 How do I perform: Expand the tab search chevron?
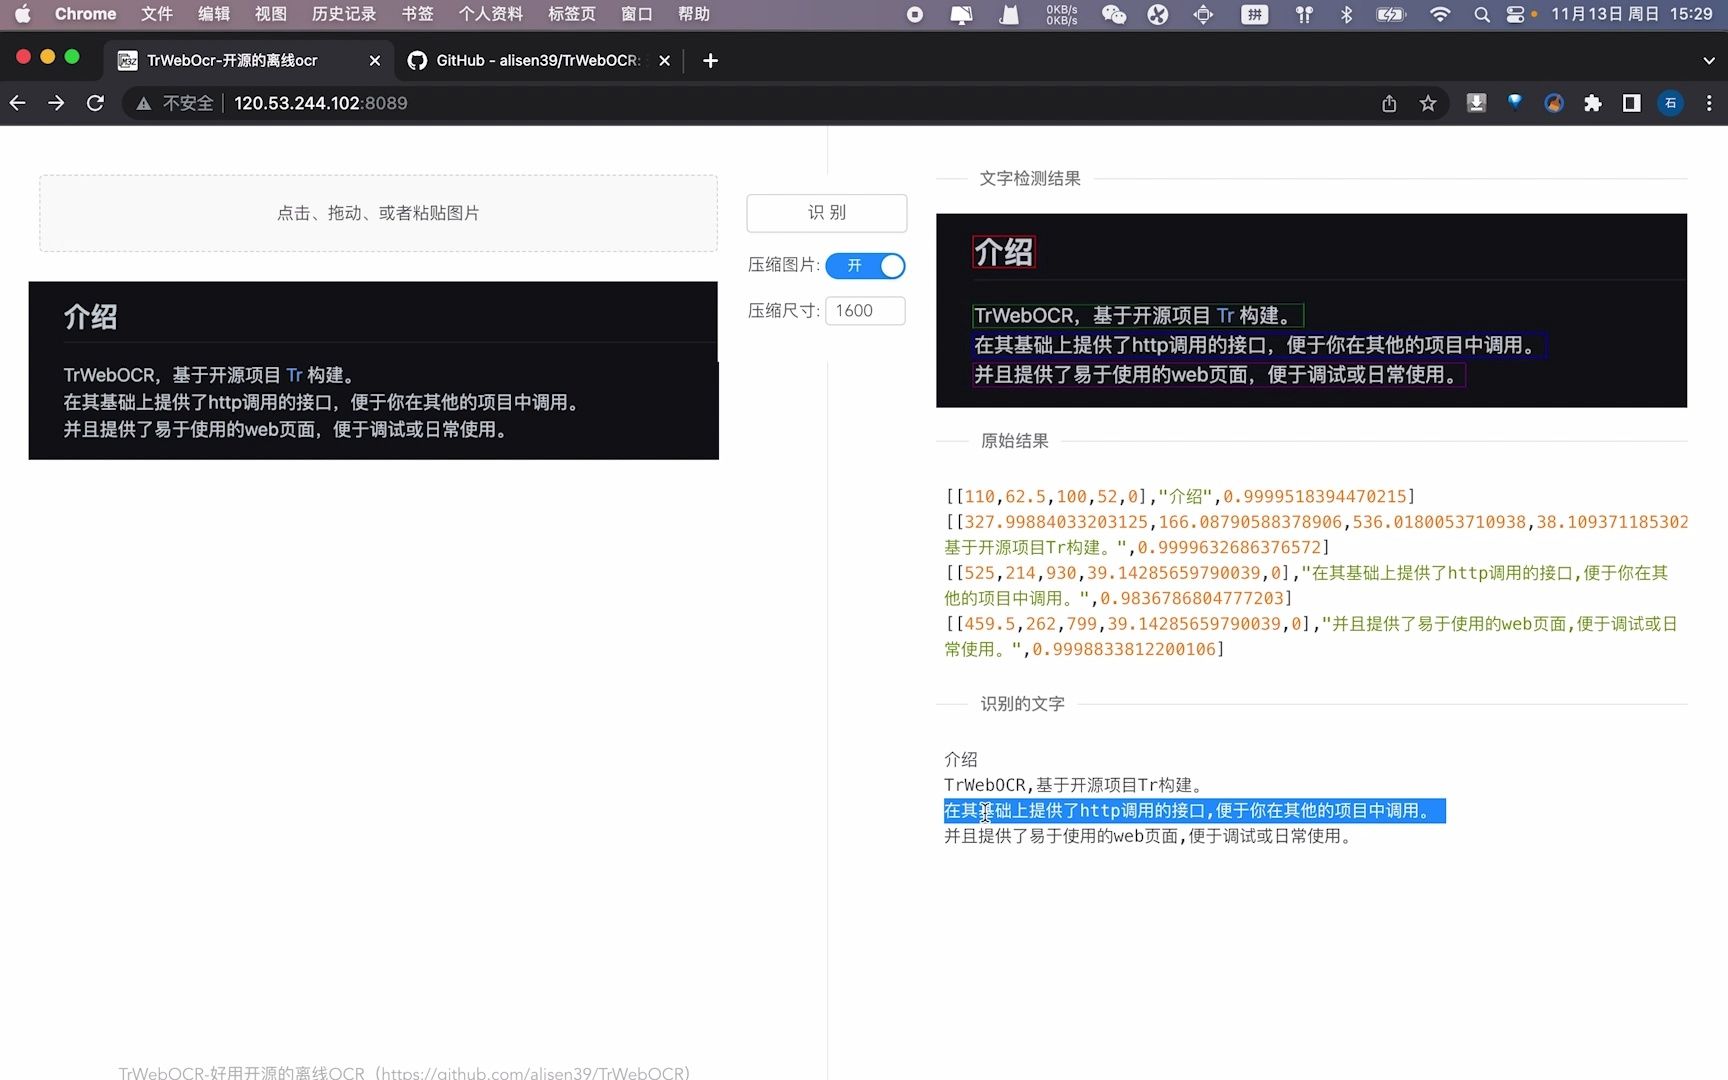coord(1708,61)
